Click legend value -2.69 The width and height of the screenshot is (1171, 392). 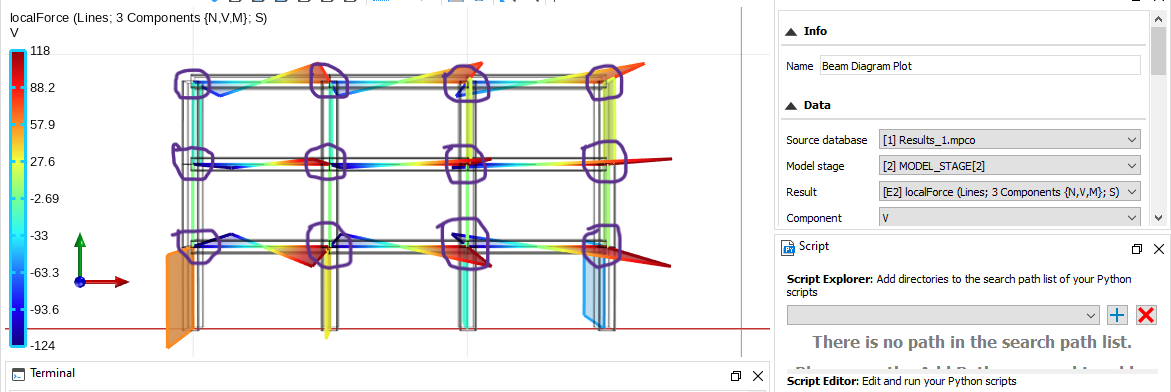pyautogui.click(x=44, y=199)
